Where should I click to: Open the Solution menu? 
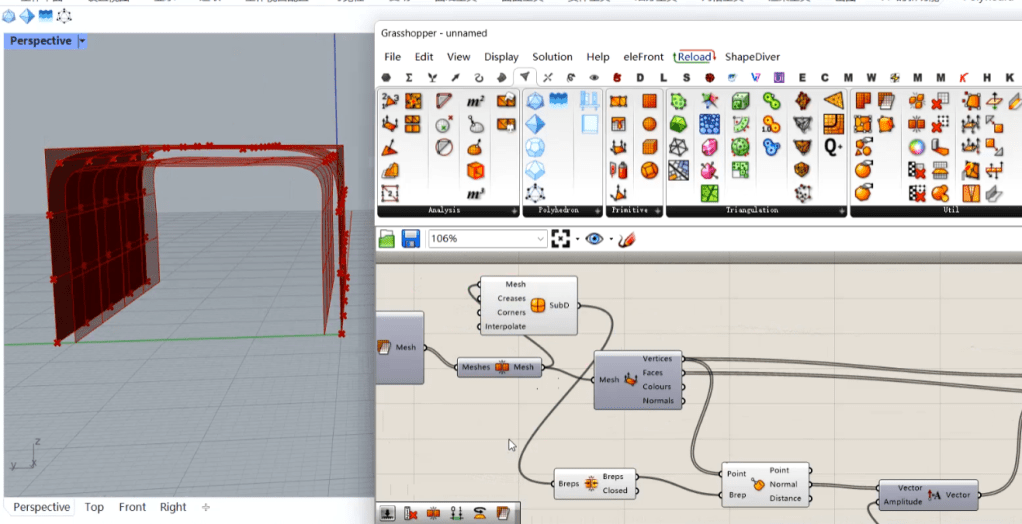pos(552,57)
